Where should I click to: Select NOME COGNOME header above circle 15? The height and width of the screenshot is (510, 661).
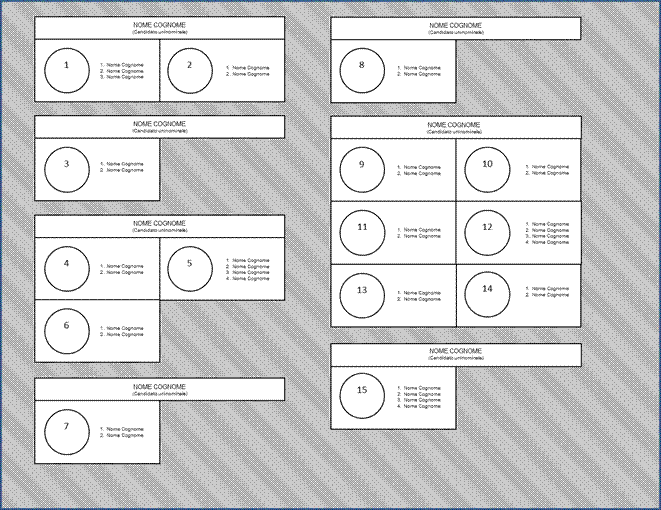pyautogui.click(x=456, y=355)
